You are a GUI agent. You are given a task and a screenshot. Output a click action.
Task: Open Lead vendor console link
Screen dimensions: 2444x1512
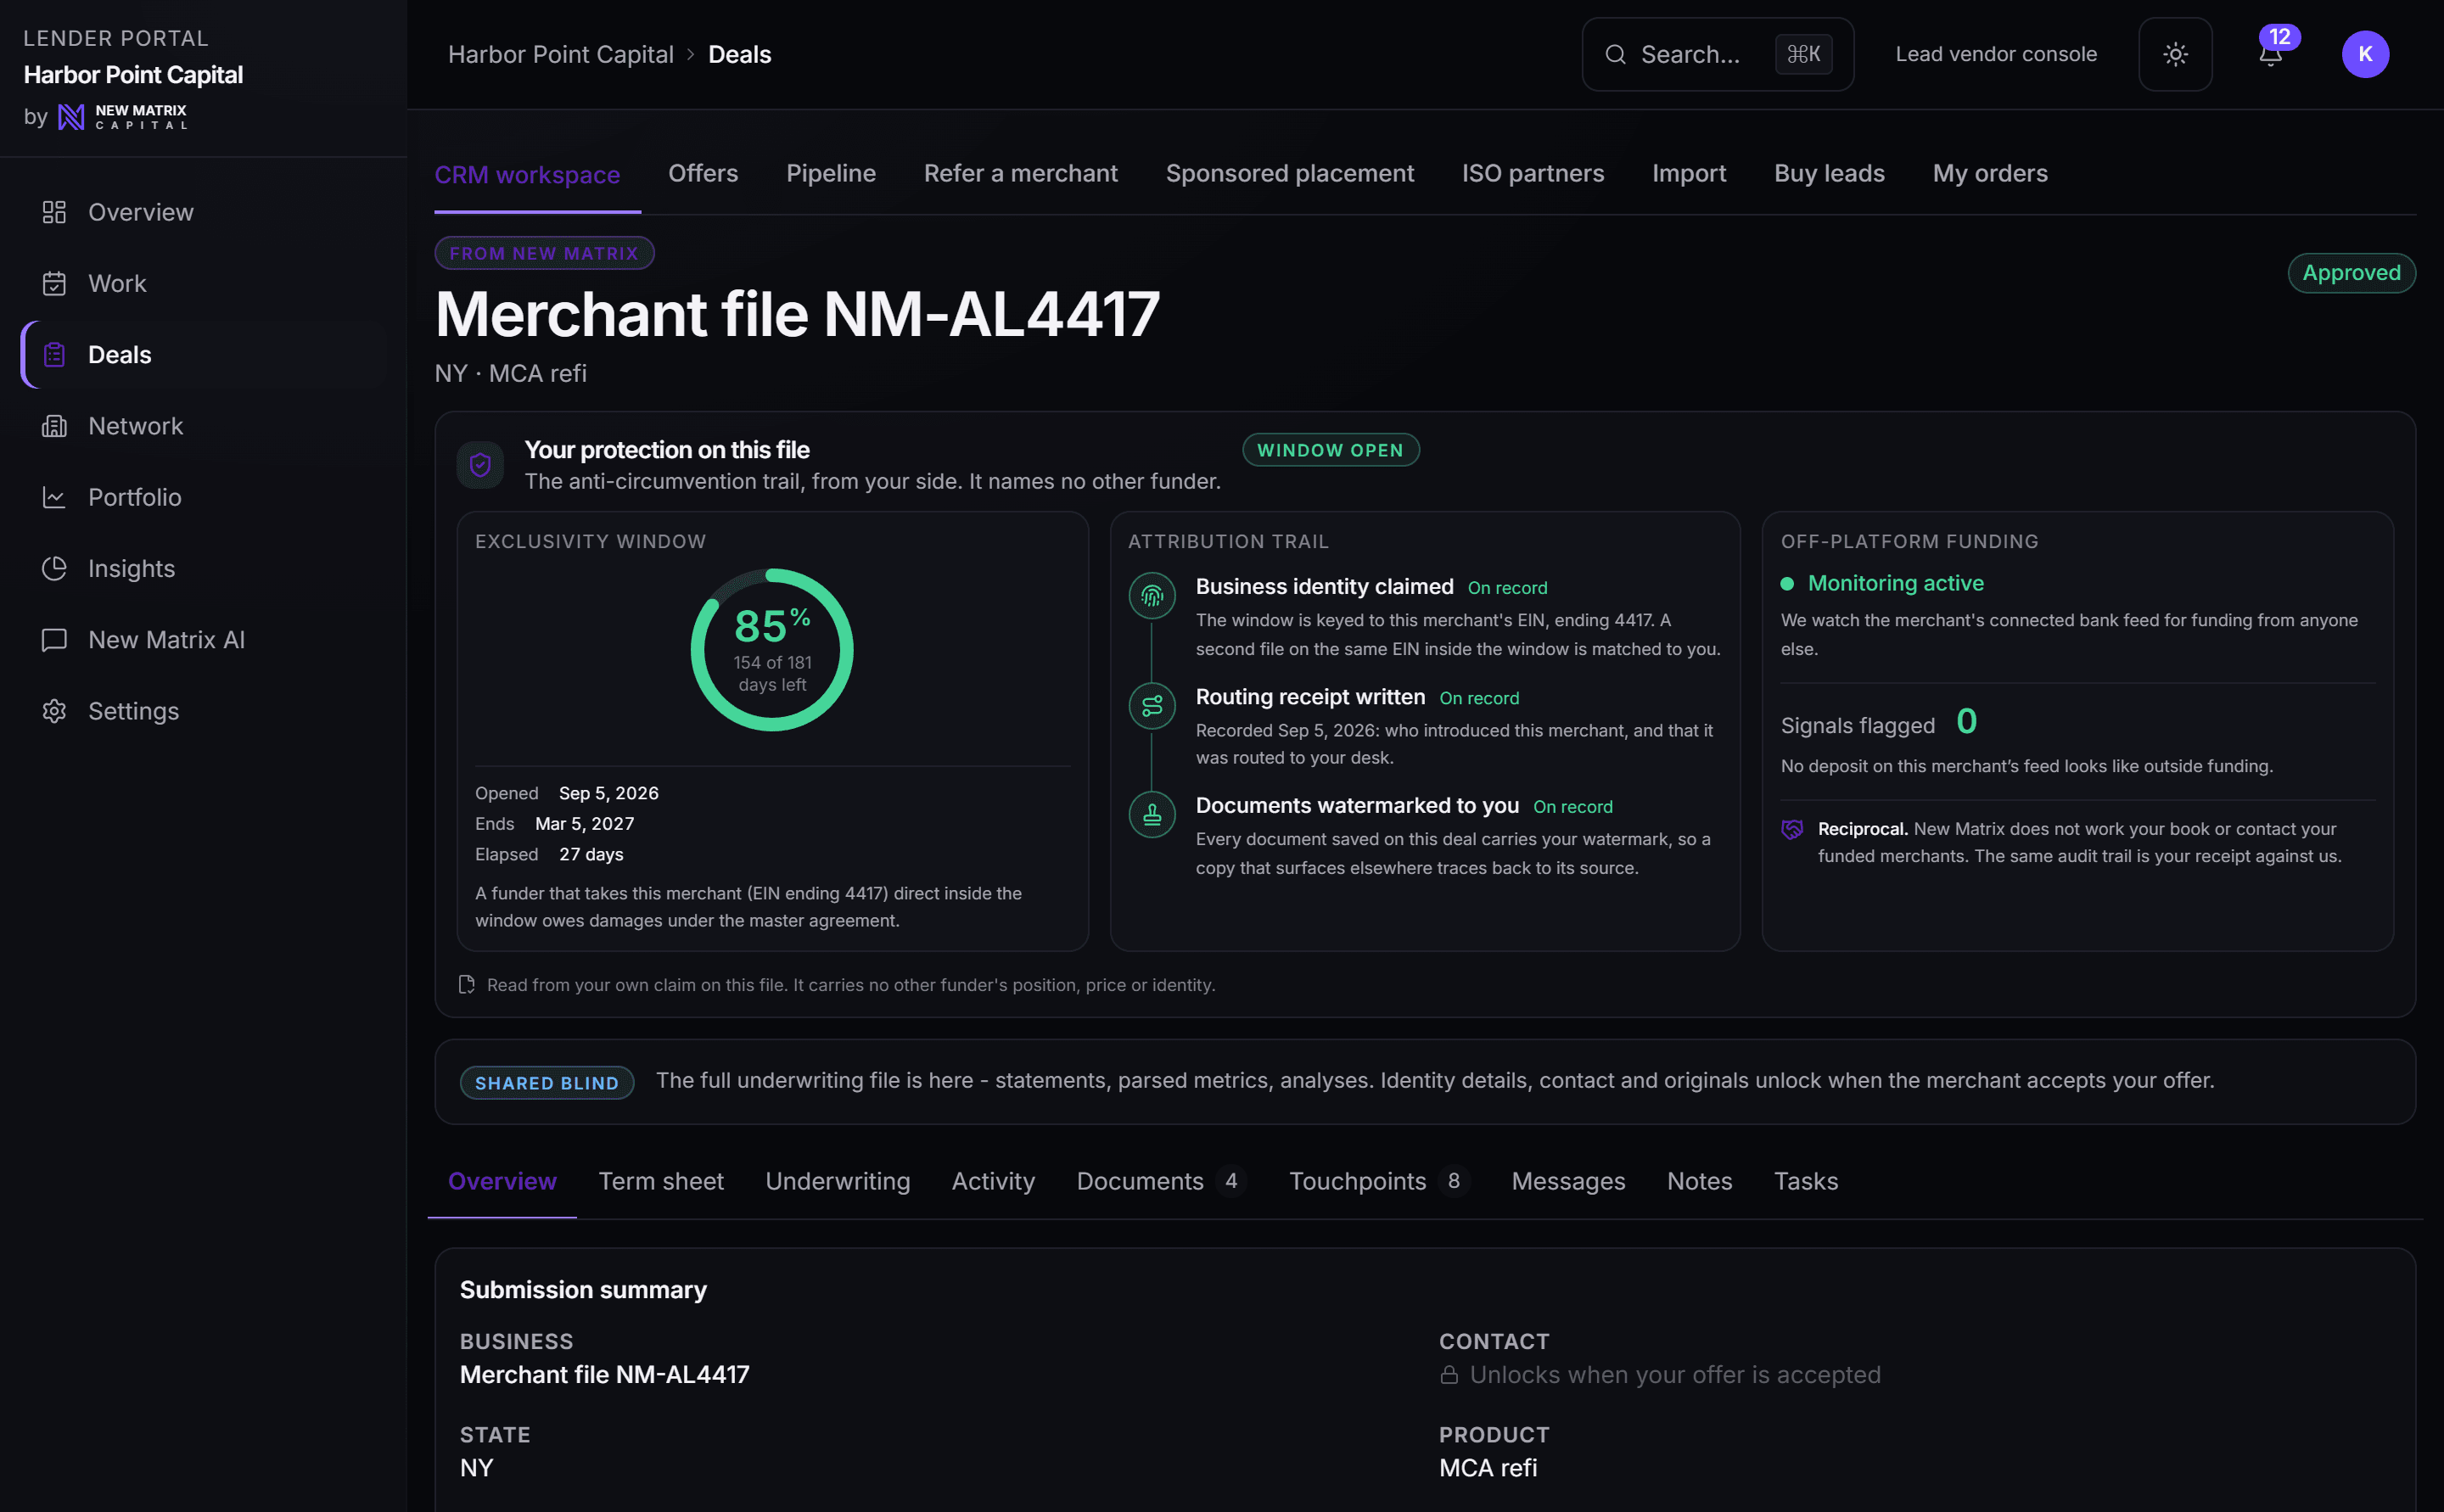pyautogui.click(x=1996, y=54)
